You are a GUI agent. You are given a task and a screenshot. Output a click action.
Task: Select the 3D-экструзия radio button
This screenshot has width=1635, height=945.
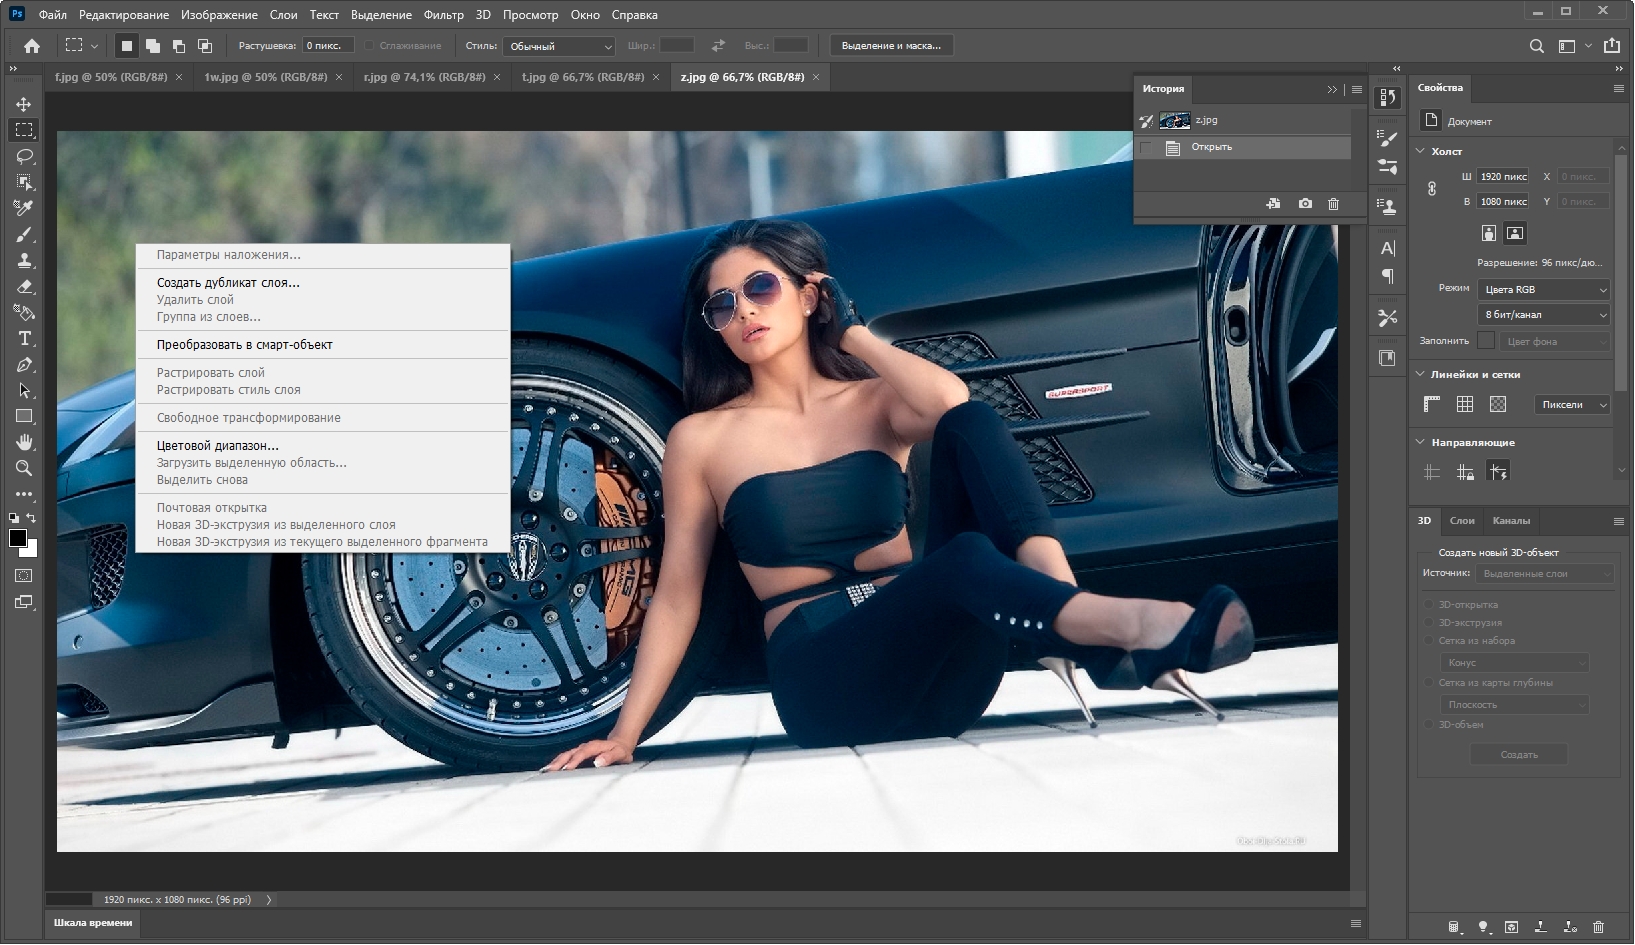pos(1428,623)
